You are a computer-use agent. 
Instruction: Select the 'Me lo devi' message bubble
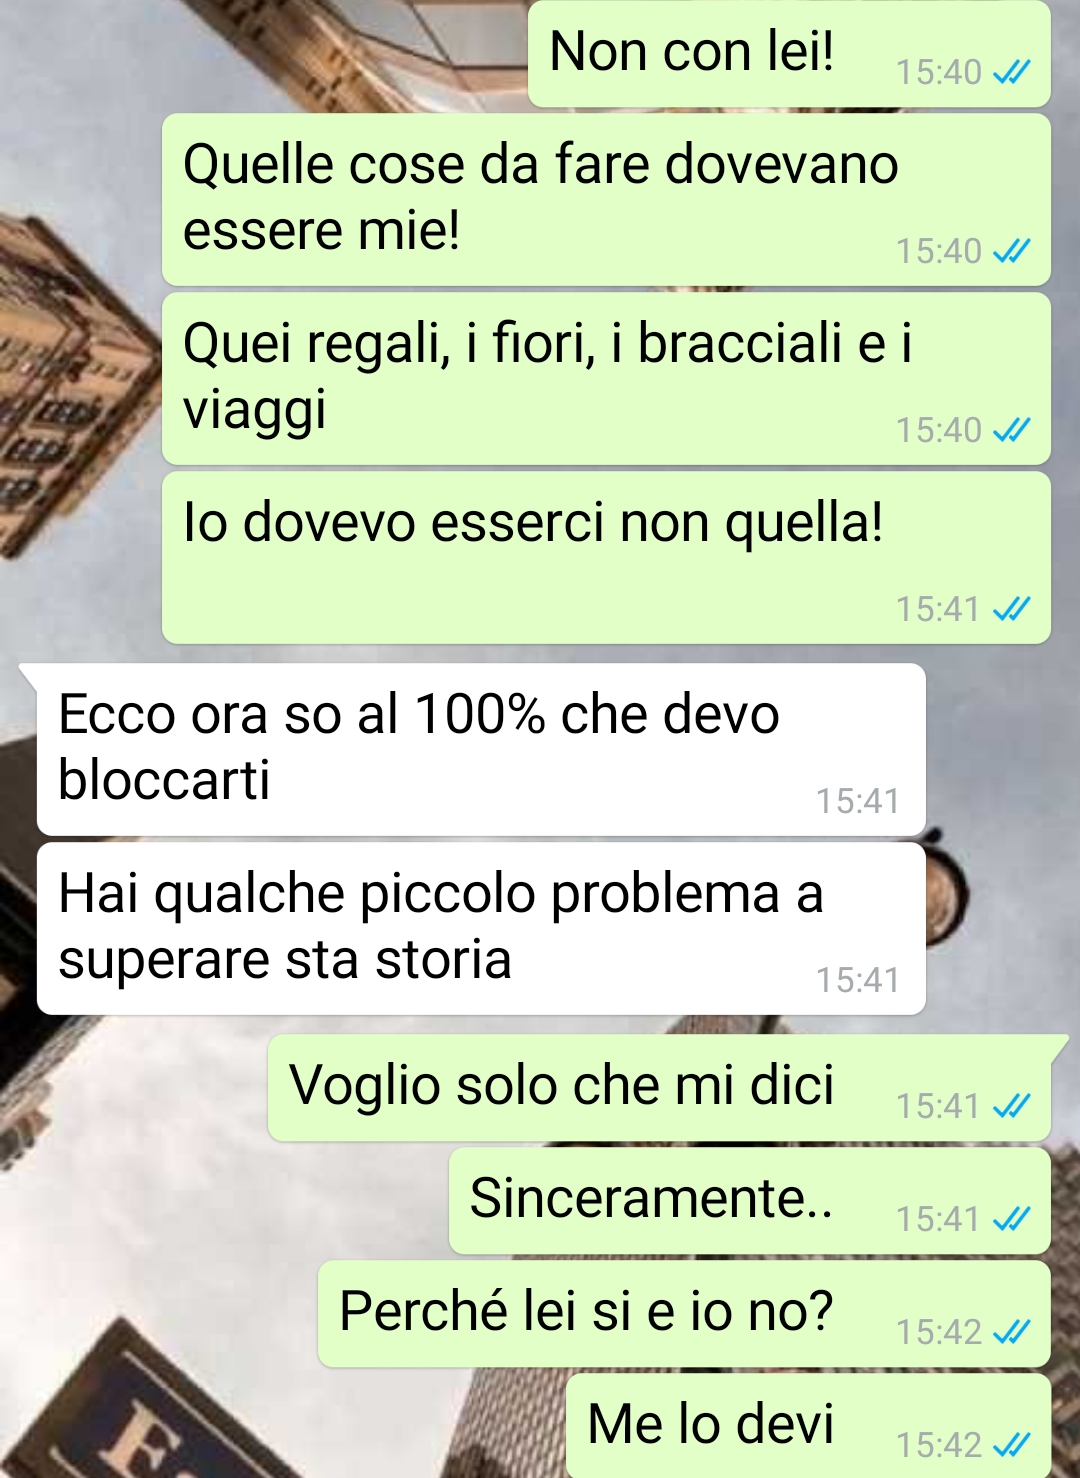click(x=808, y=1426)
